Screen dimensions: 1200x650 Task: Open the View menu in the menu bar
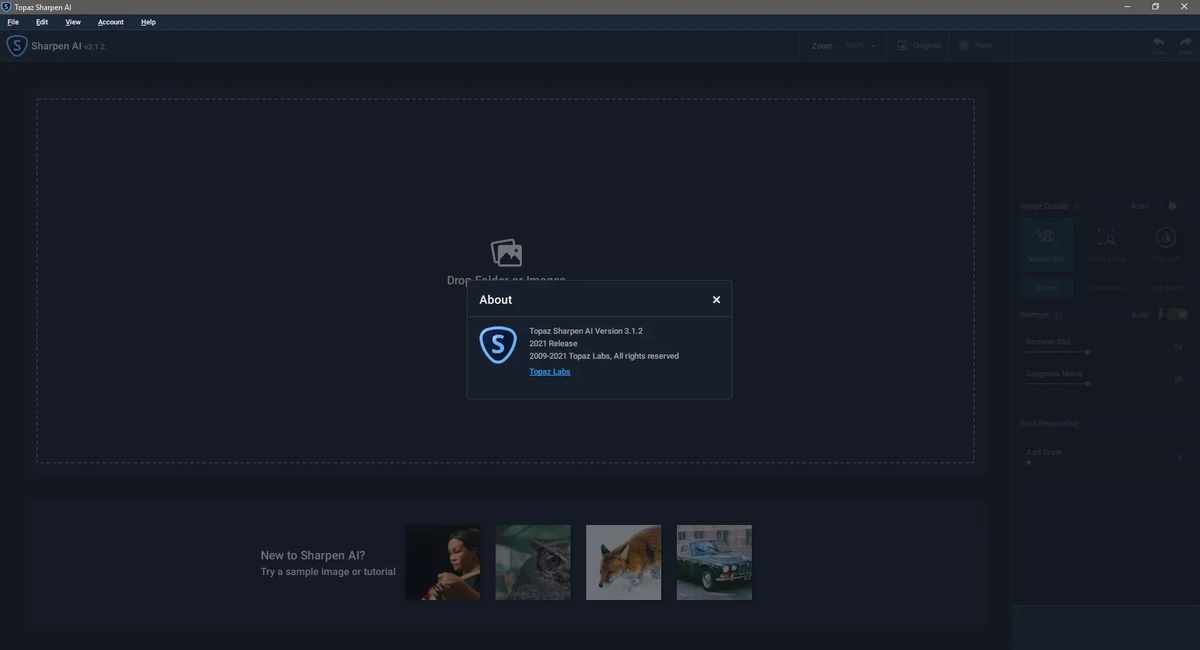click(73, 22)
